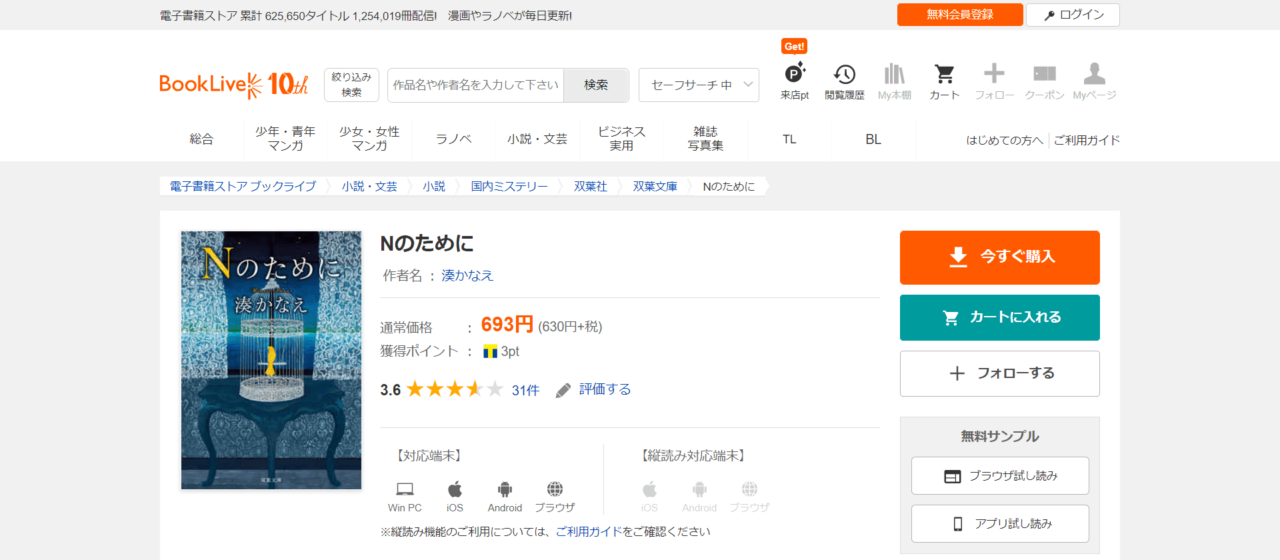1280x560 pixels.
Task: Open 閲覧履歴 browsing history icon
Action: click(x=844, y=80)
